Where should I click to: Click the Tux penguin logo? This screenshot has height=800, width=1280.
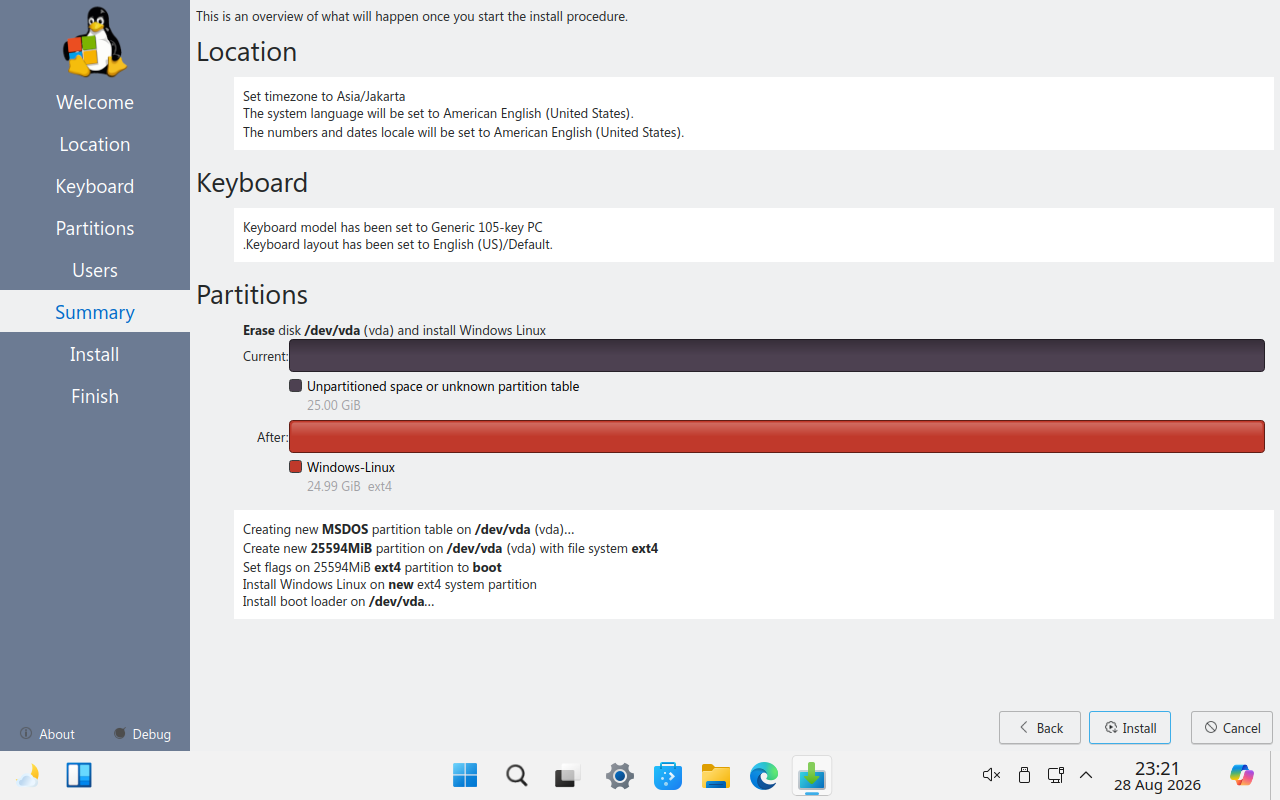click(x=95, y=42)
